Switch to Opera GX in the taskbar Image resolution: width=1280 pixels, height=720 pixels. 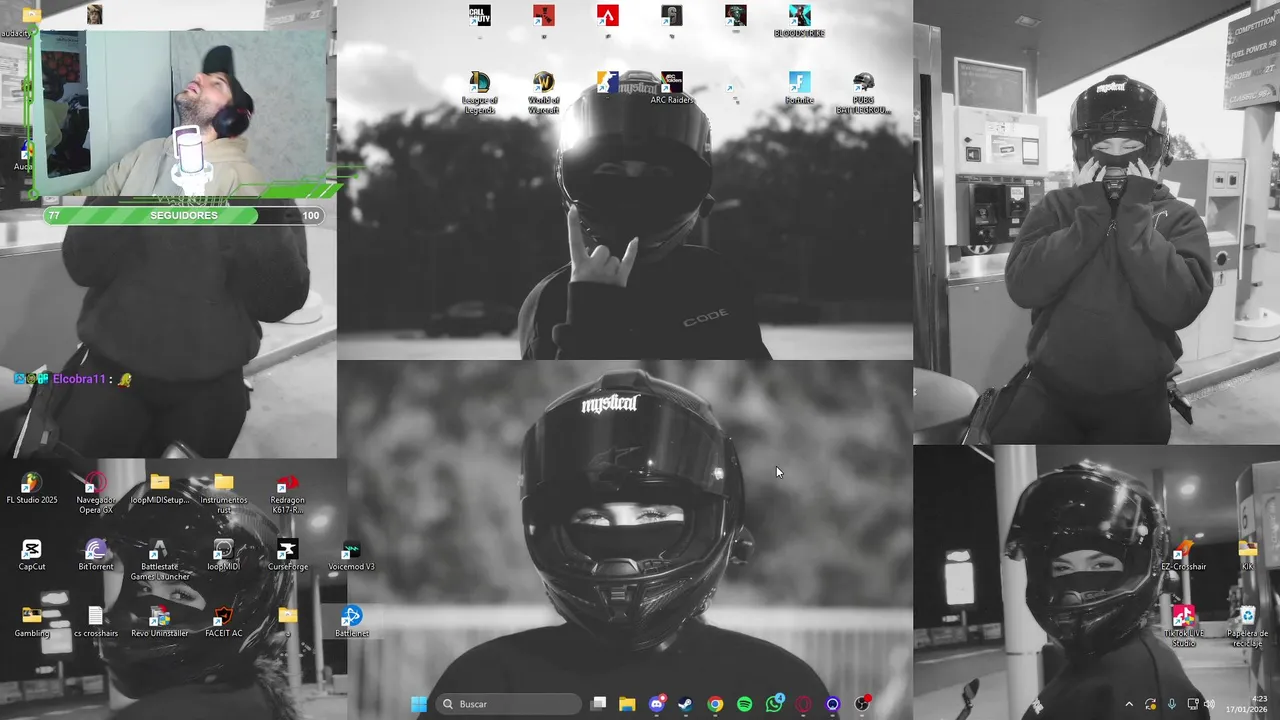click(x=803, y=704)
